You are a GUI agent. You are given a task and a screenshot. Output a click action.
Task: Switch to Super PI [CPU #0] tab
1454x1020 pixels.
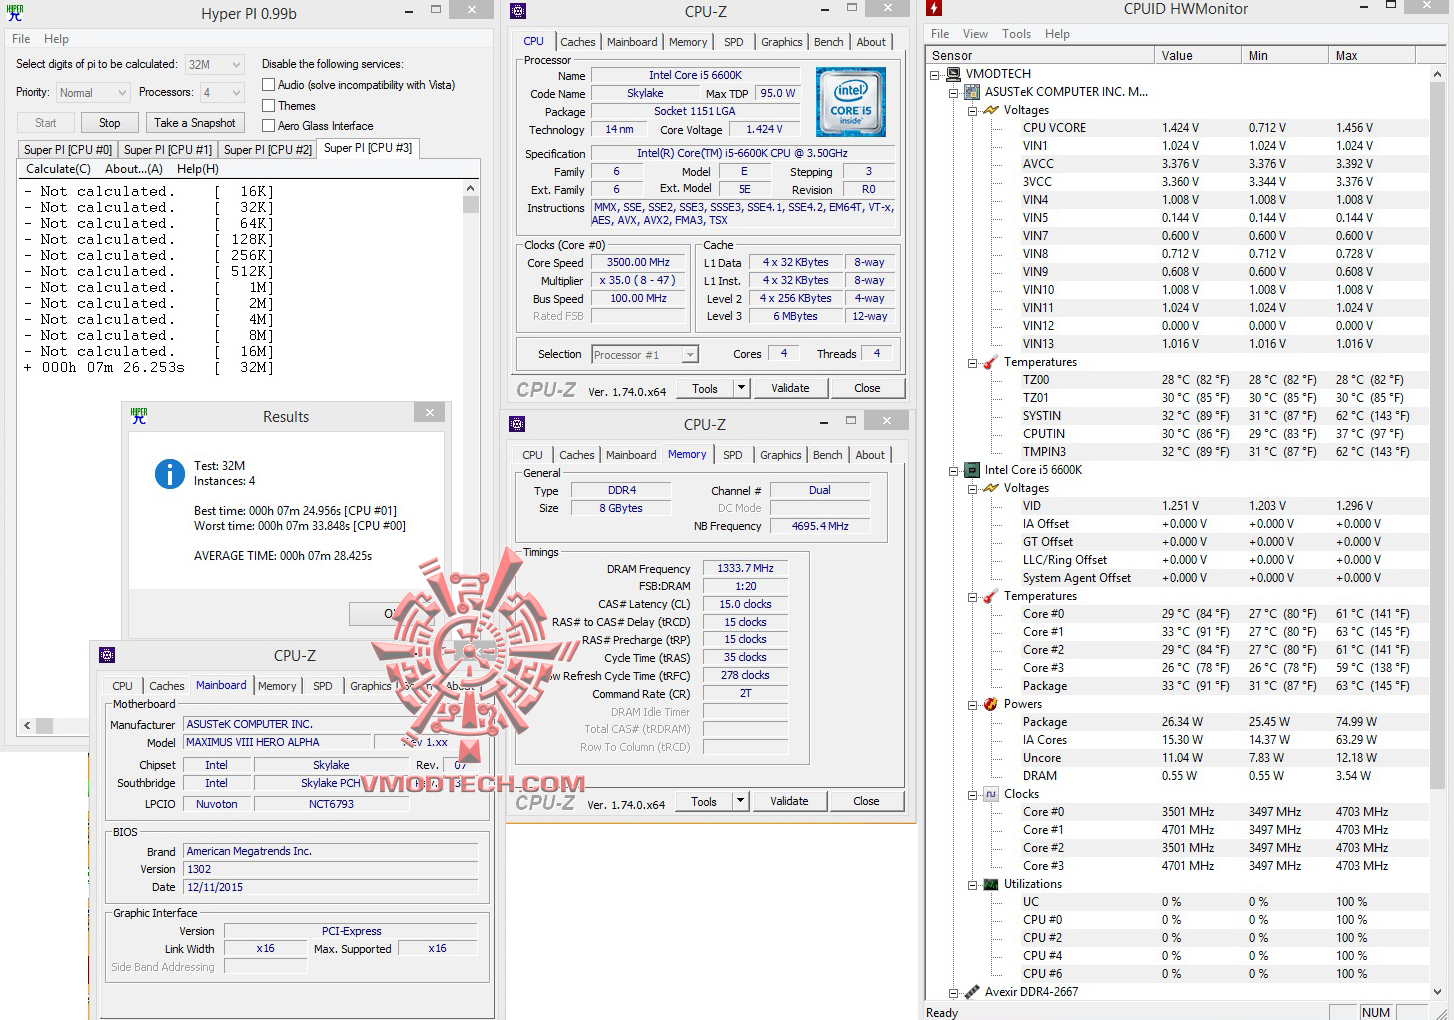(x=68, y=150)
